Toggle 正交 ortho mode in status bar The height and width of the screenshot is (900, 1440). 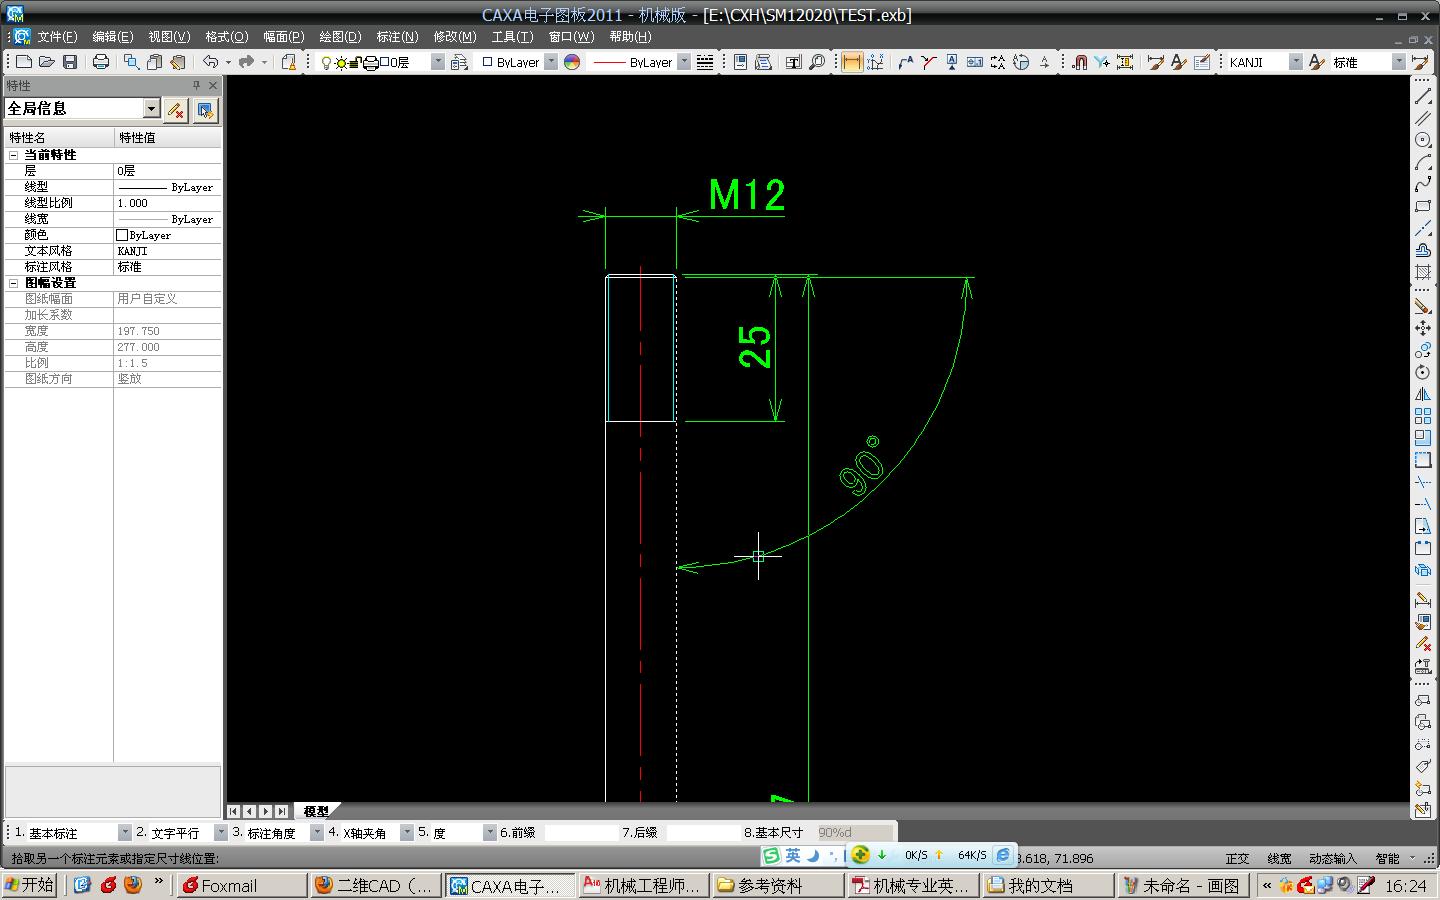1237,858
